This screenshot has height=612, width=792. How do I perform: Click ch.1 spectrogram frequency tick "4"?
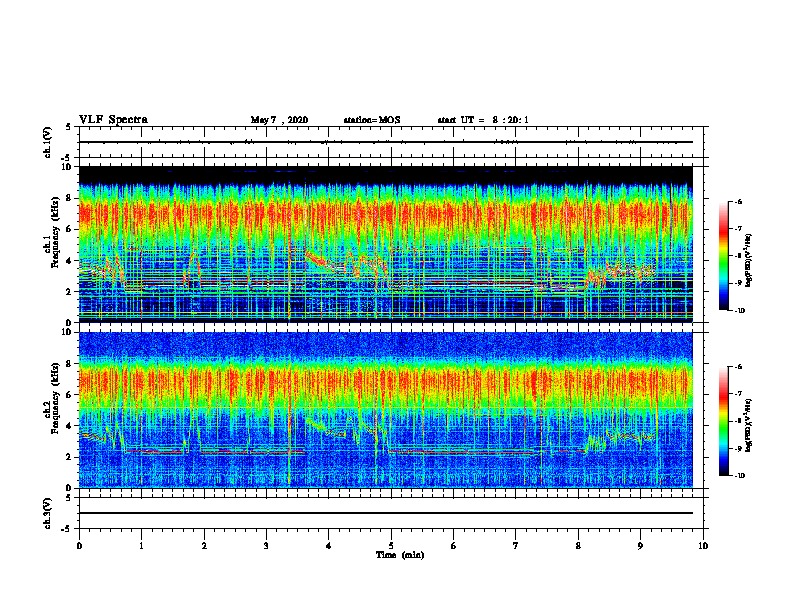tap(70, 261)
